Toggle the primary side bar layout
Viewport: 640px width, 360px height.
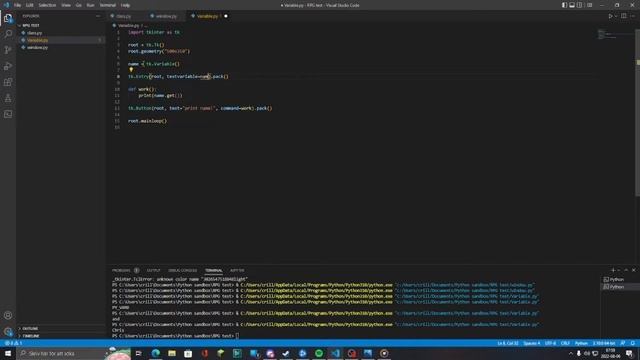click(564, 5)
